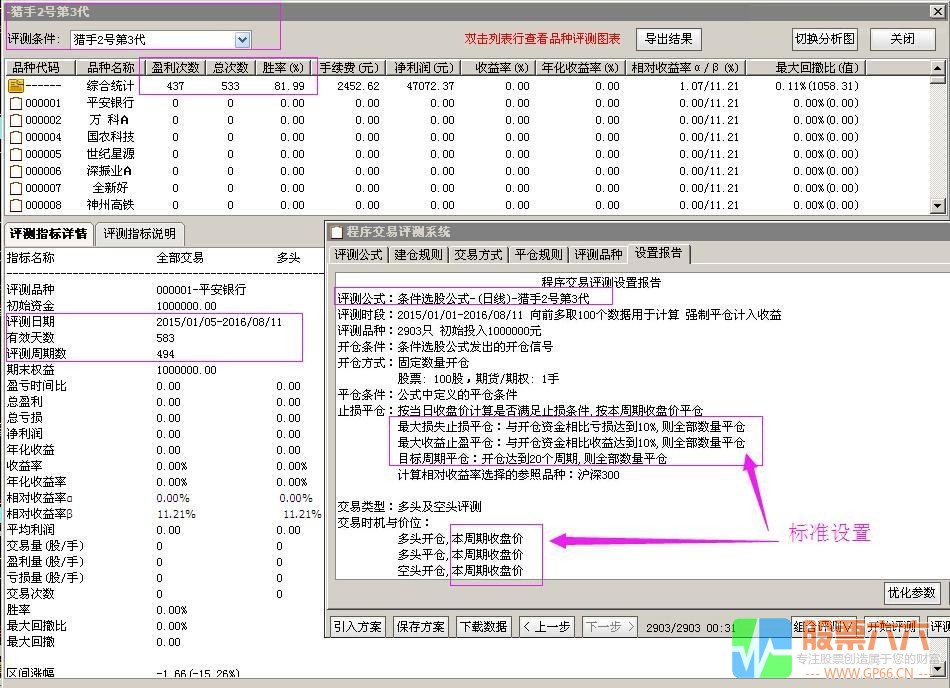Select the 世纪星源 name cell
Image resolution: width=950 pixels, height=688 pixels.
(110, 154)
